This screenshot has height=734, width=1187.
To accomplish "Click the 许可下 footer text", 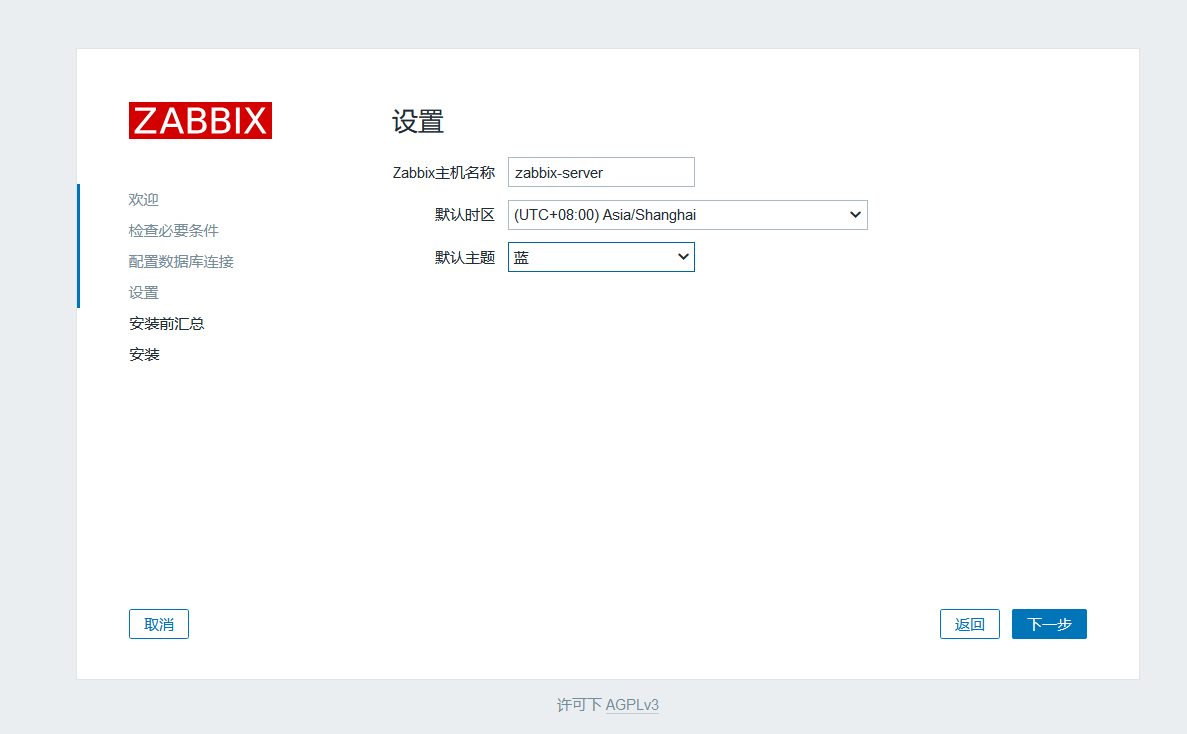I will [579, 704].
